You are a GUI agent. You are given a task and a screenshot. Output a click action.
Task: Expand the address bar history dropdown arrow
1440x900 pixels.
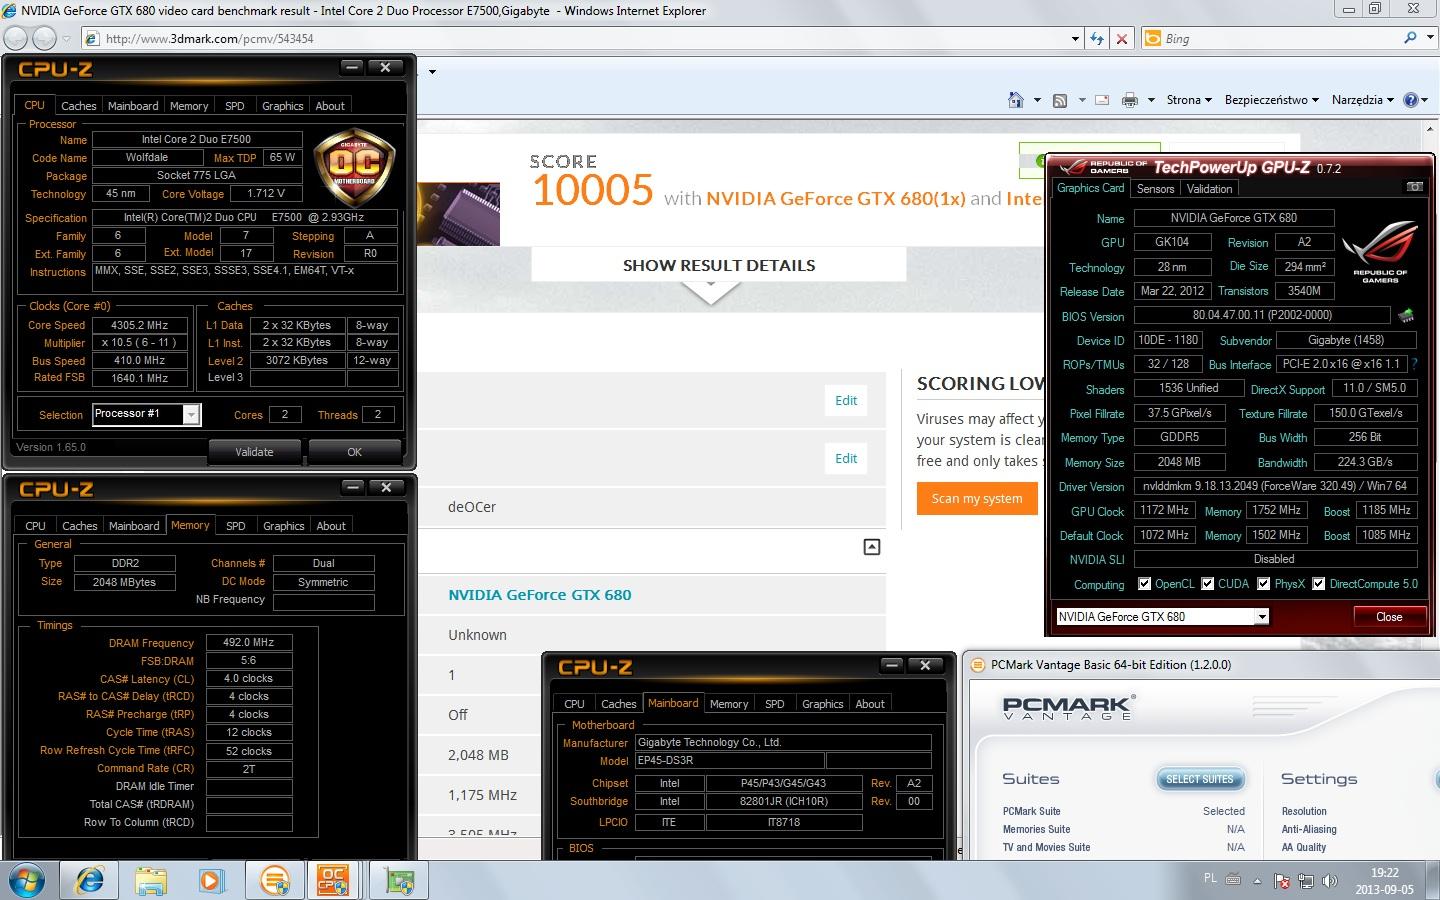coord(1075,39)
